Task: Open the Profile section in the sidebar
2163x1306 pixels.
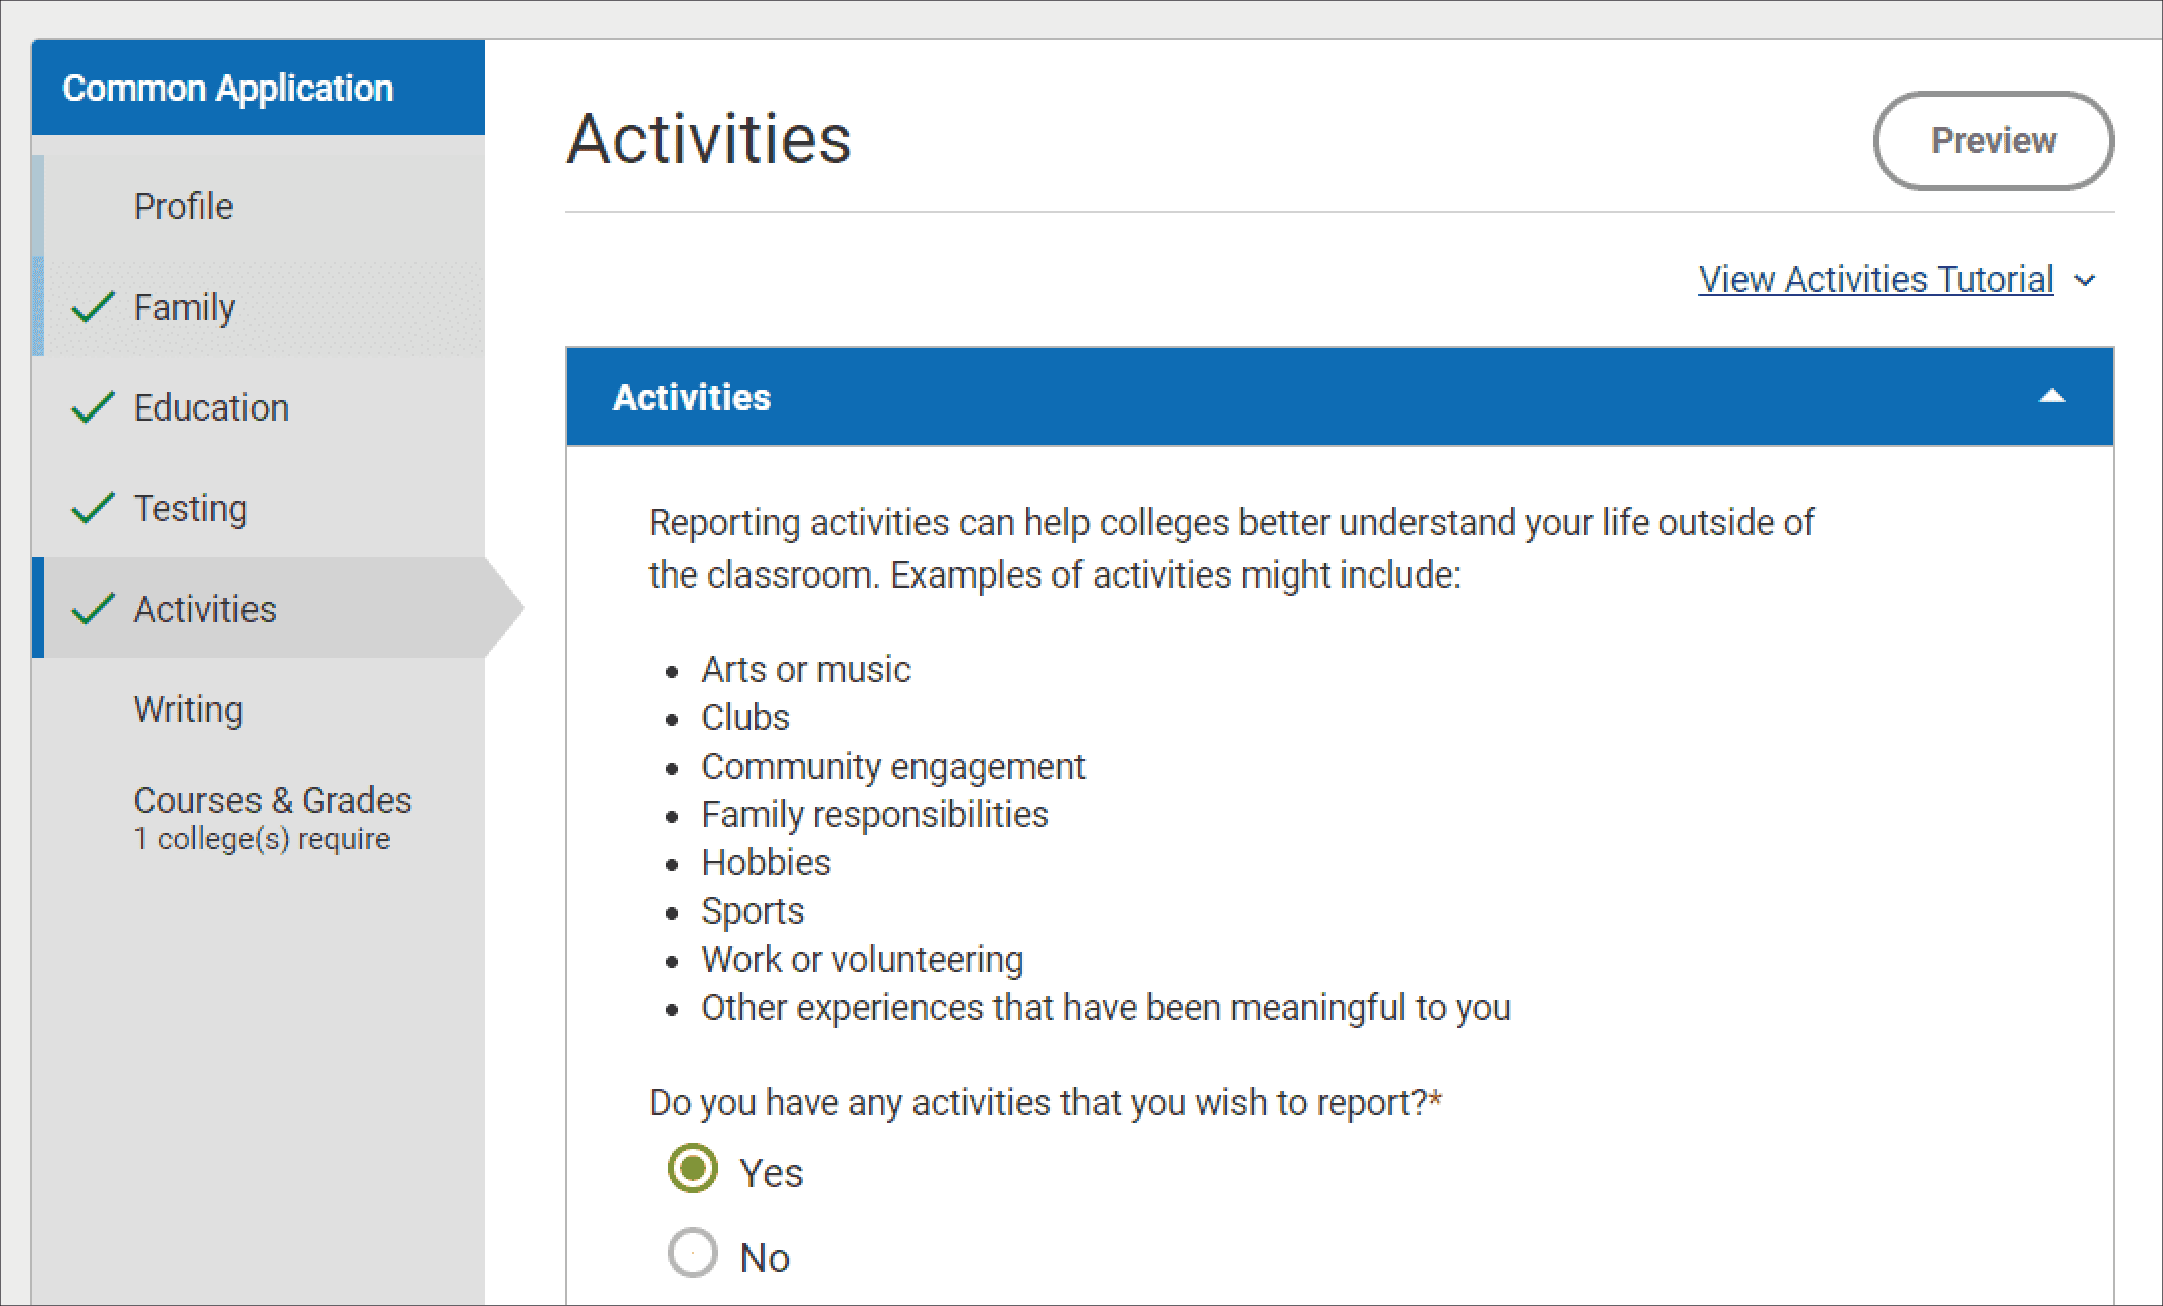Action: point(184,206)
